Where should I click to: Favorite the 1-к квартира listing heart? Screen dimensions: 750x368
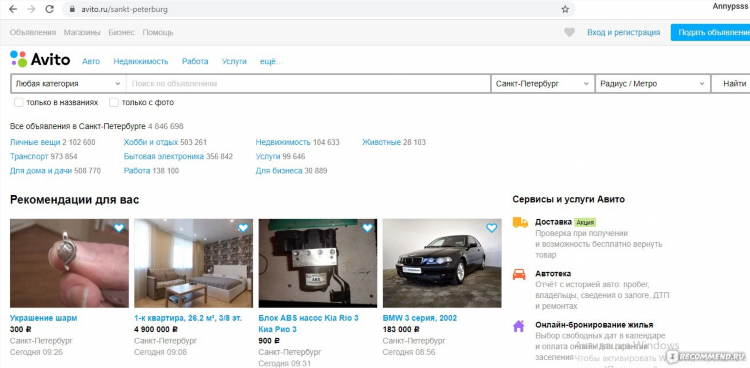tap(243, 228)
